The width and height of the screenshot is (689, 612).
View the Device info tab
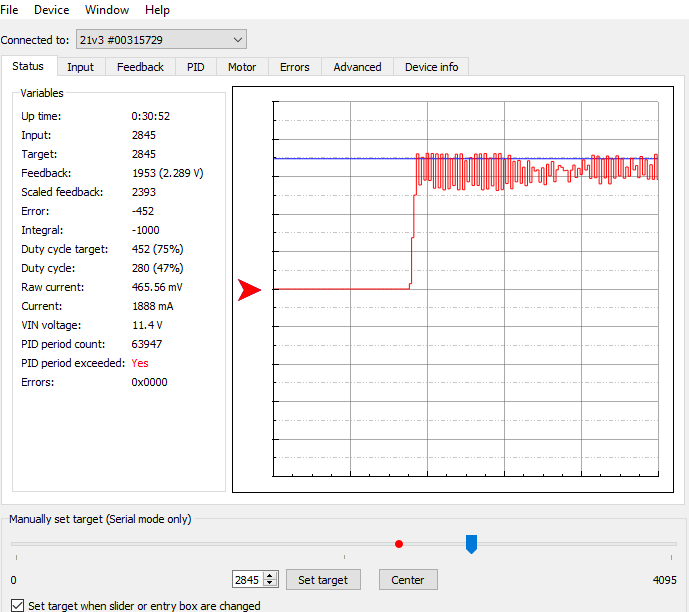[431, 67]
